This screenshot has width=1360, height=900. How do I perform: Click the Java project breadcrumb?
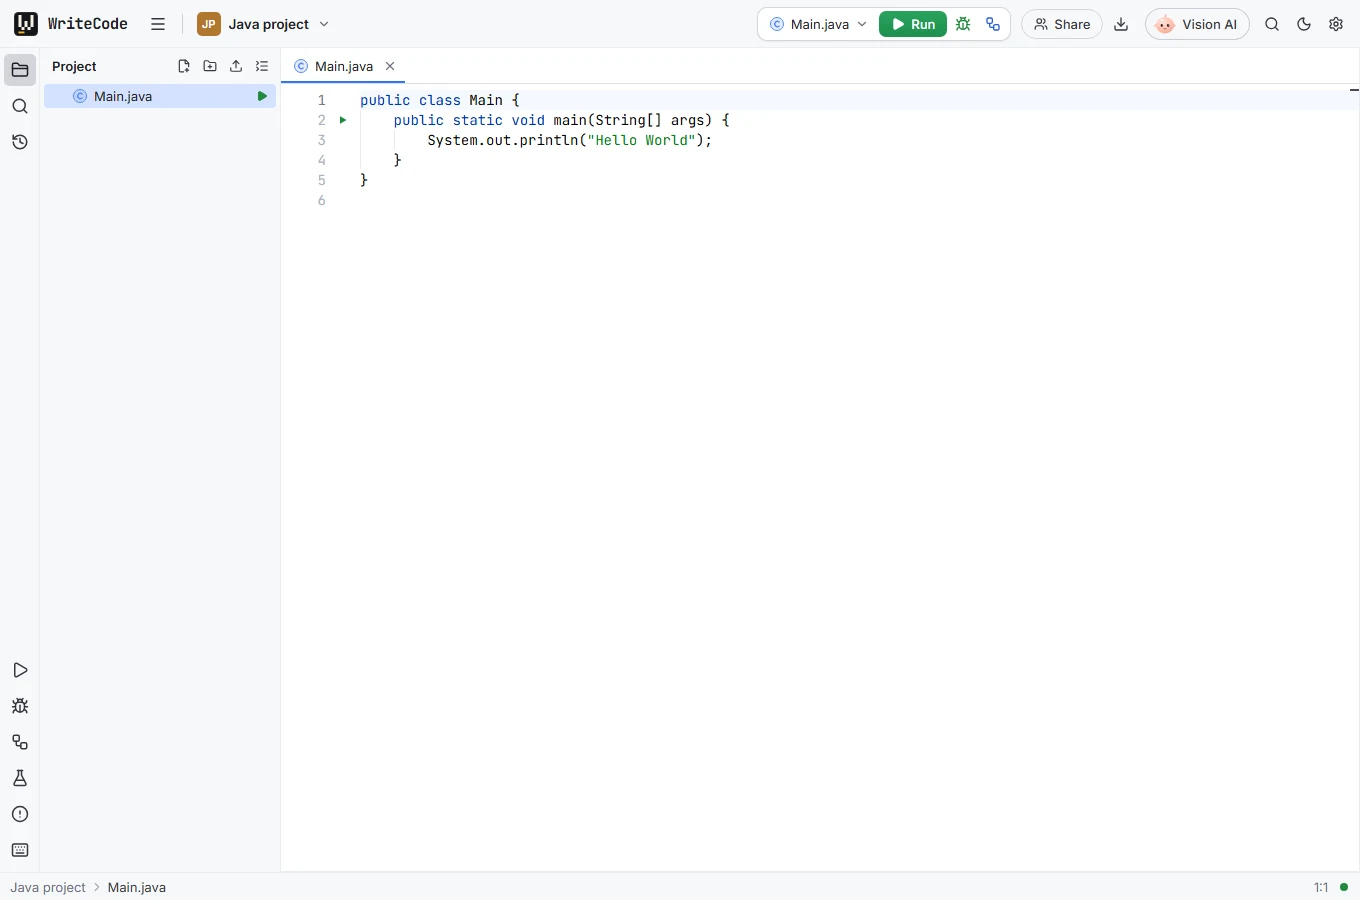48,887
